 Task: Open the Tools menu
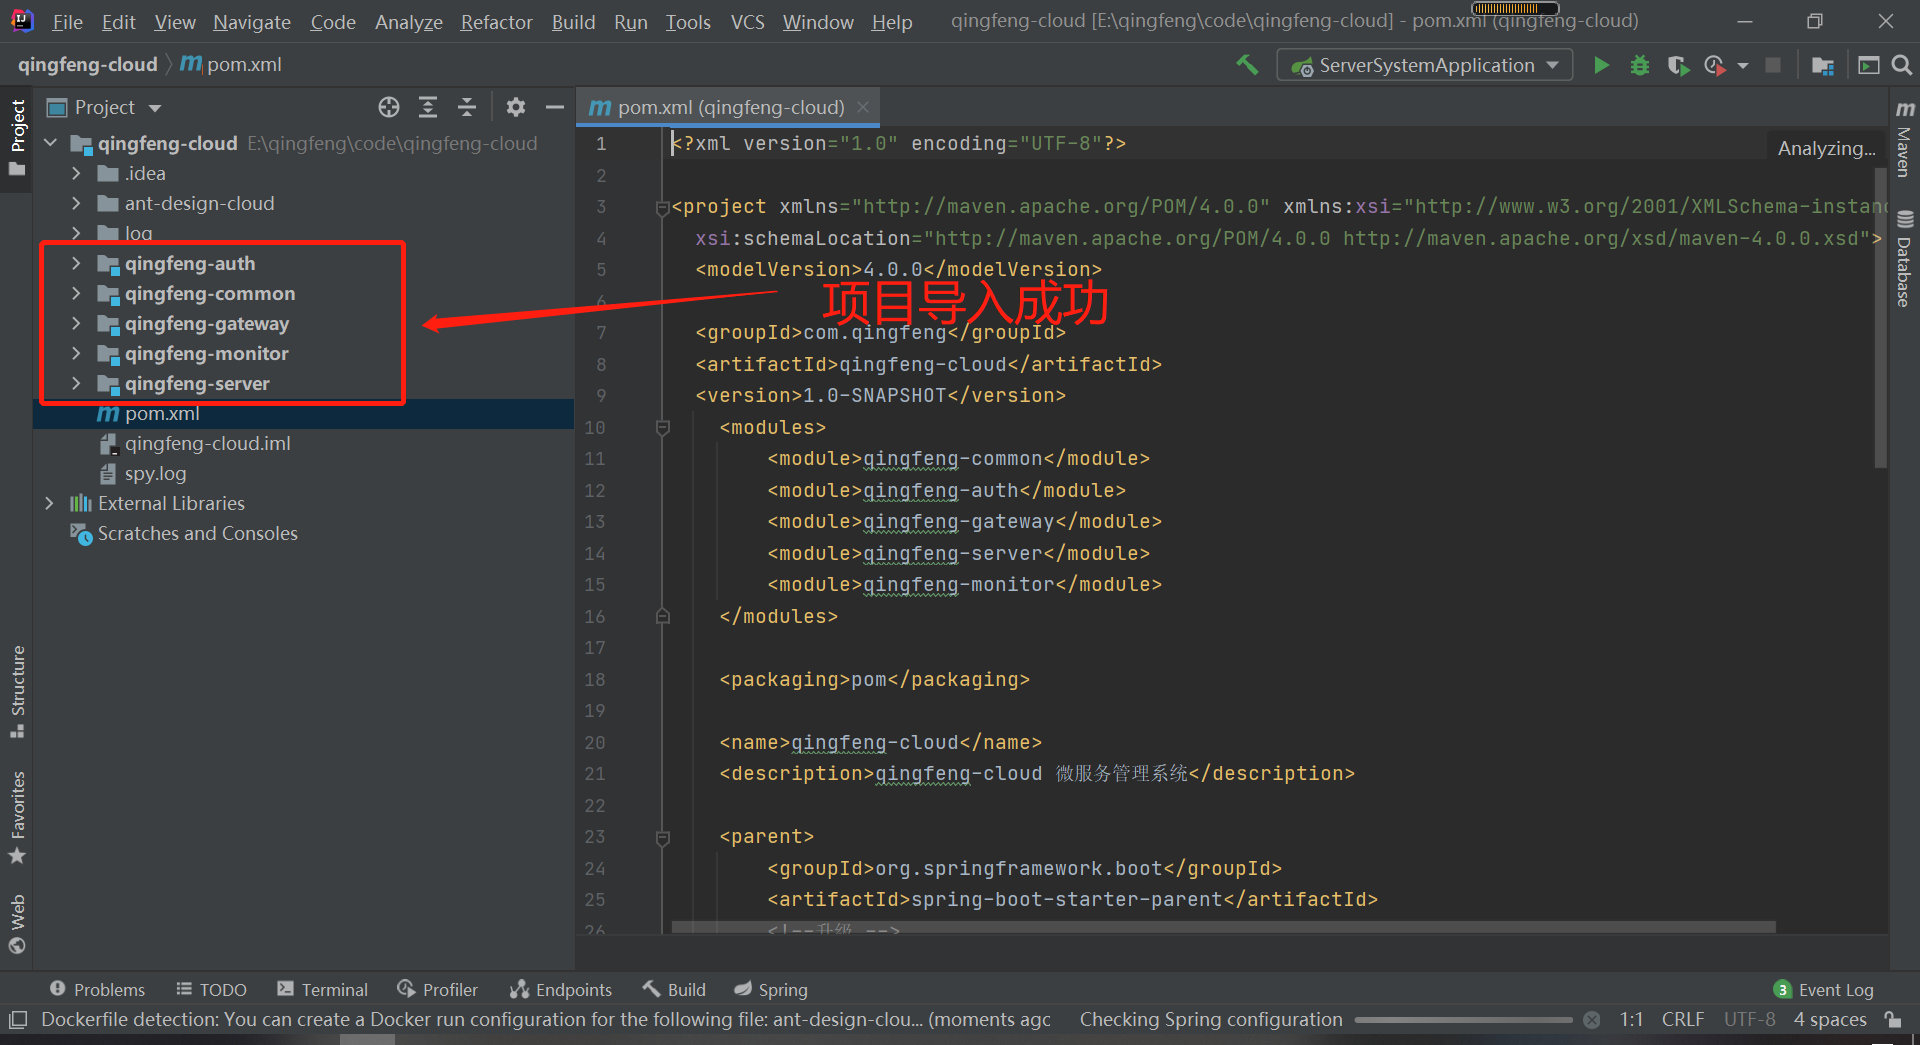click(688, 22)
